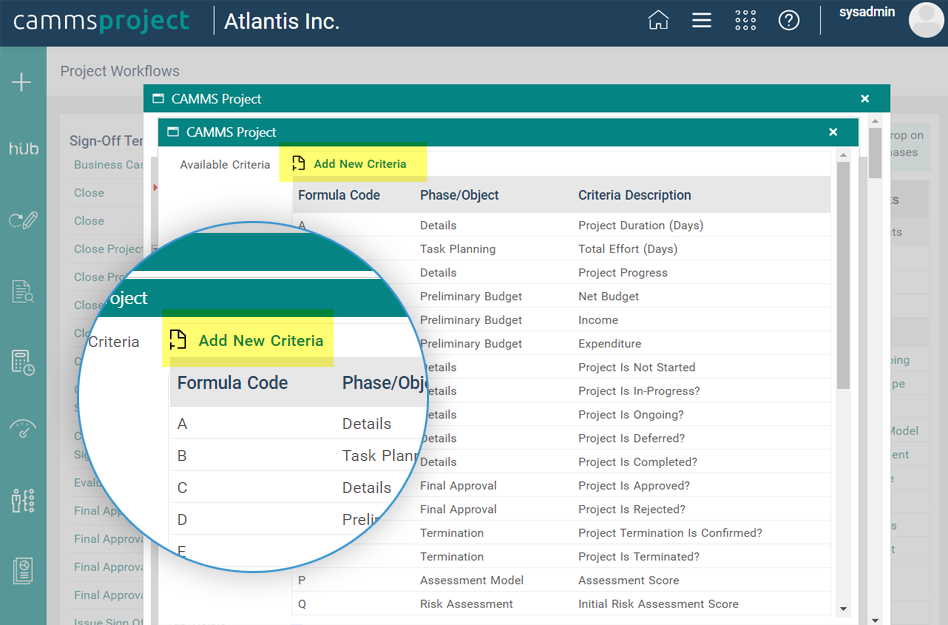Viewport: 948px width, 625px height.
Task: Click the inner dialog scrollbar thumb
Action: [843, 275]
